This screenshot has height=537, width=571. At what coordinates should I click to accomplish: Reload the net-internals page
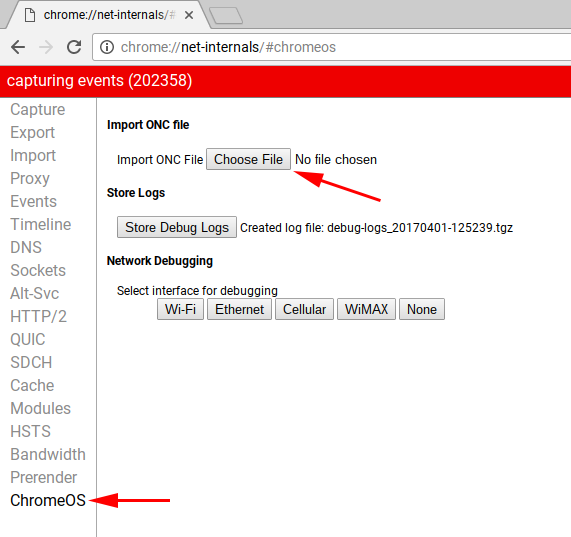coord(74,47)
